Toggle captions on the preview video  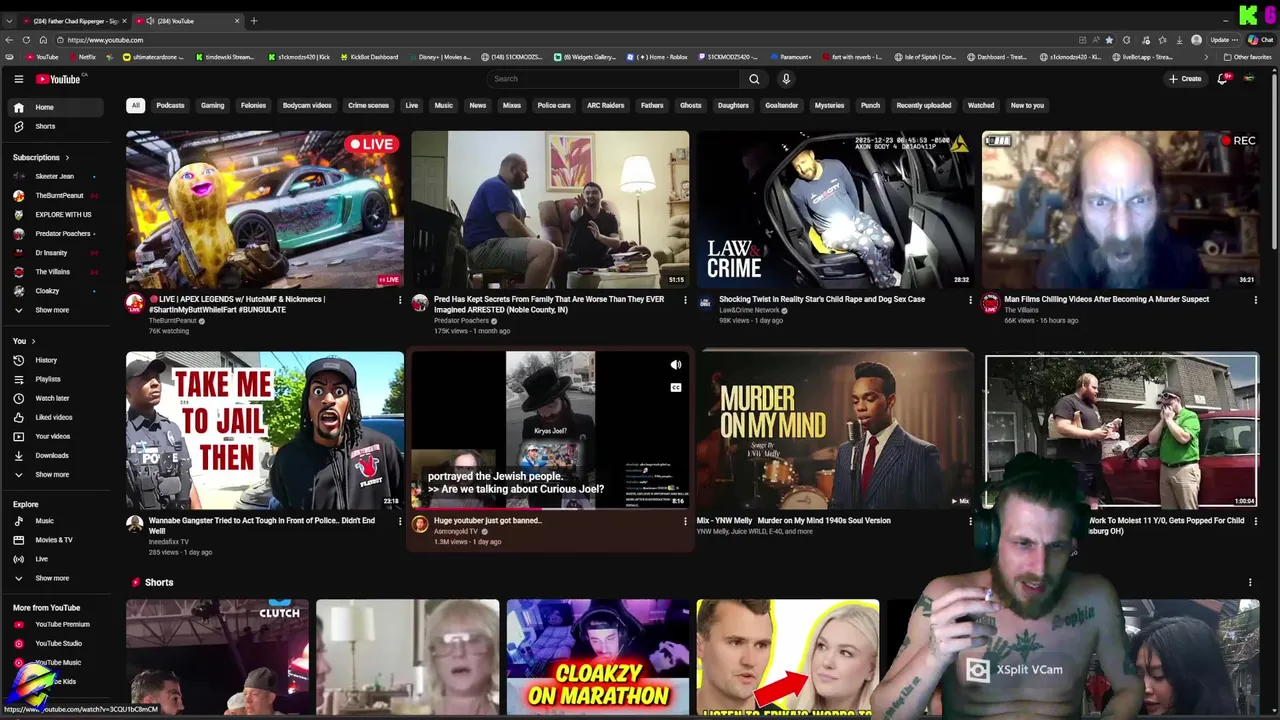coord(676,387)
